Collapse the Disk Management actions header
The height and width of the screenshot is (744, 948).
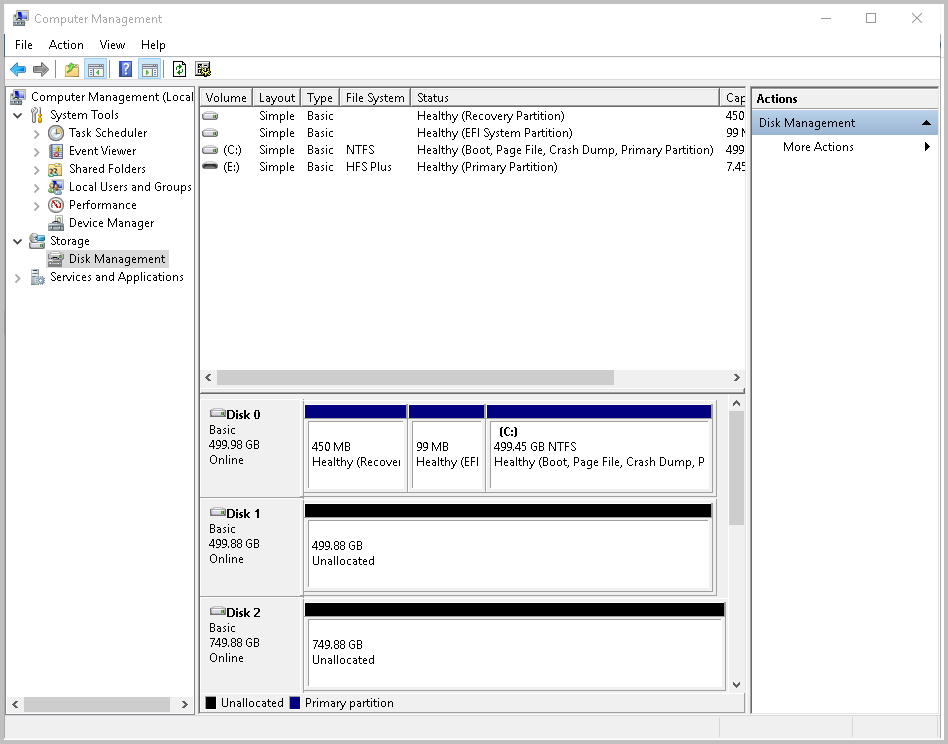tap(926, 123)
